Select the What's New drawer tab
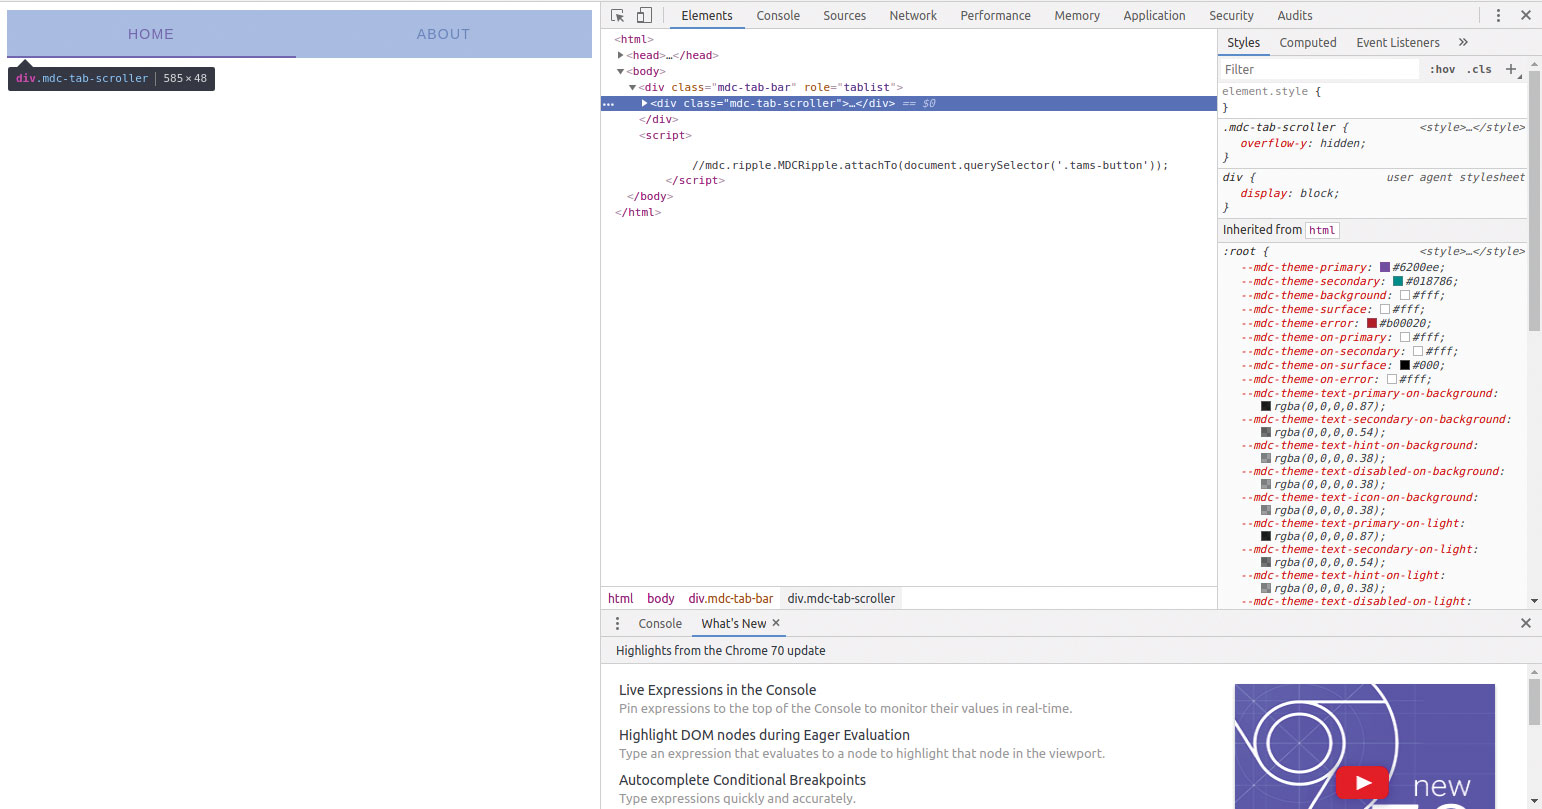 [x=734, y=623]
